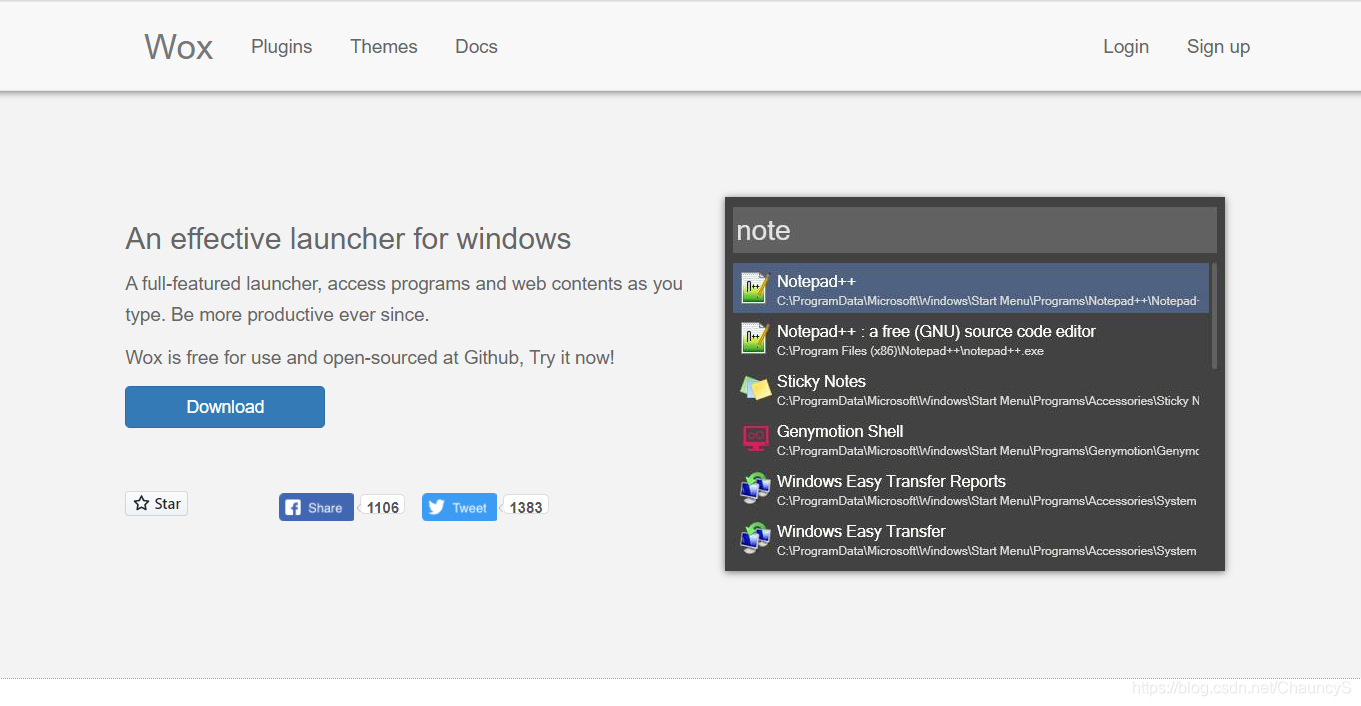Click the star icon in Star button
This screenshot has width=1361, height=706.
(141, 504)
